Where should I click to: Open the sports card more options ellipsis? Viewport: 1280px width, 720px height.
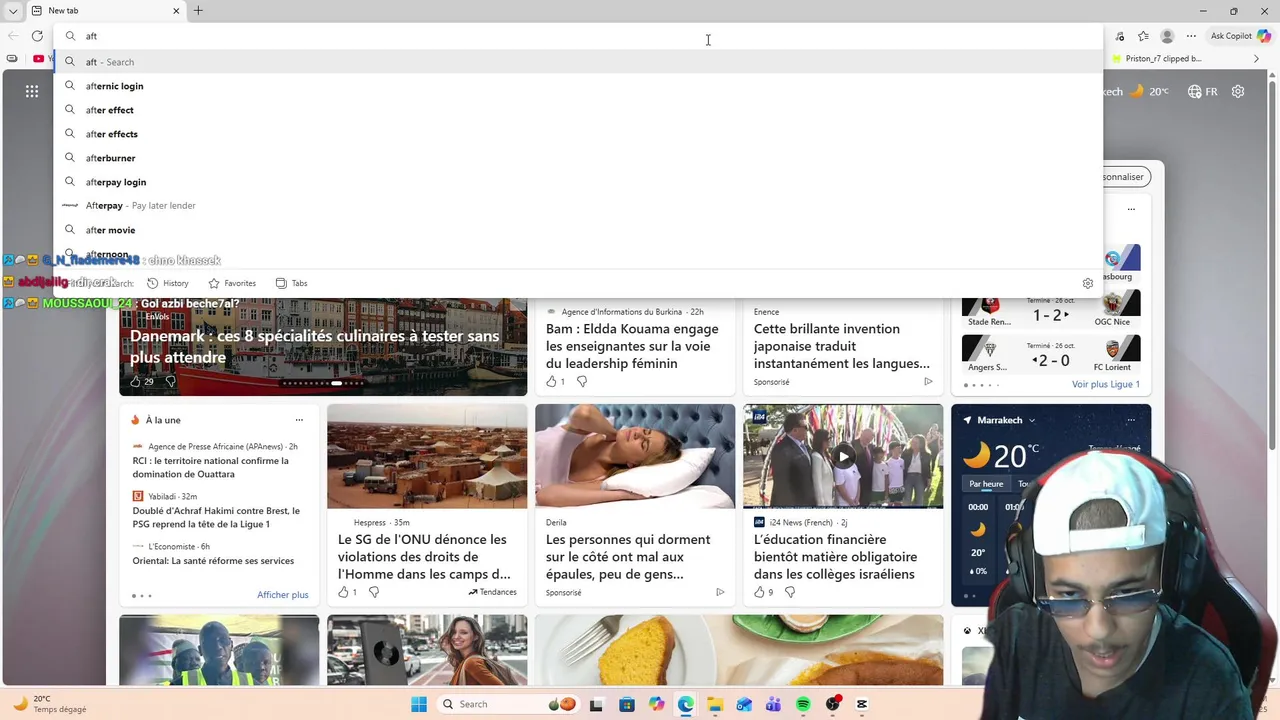click(1131, 209)
